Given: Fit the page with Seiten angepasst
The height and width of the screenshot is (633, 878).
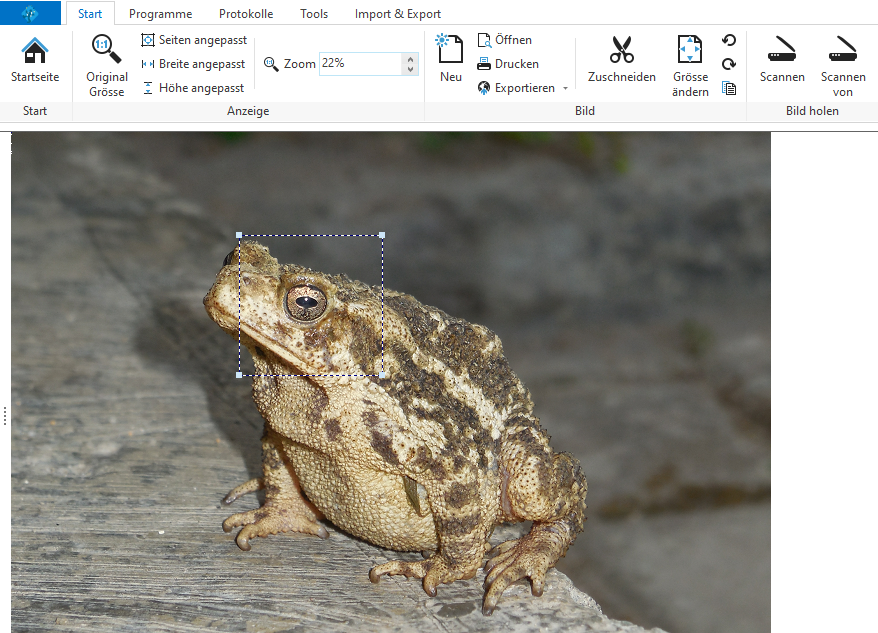Looking at the screenshot, I should coord(194,40).
